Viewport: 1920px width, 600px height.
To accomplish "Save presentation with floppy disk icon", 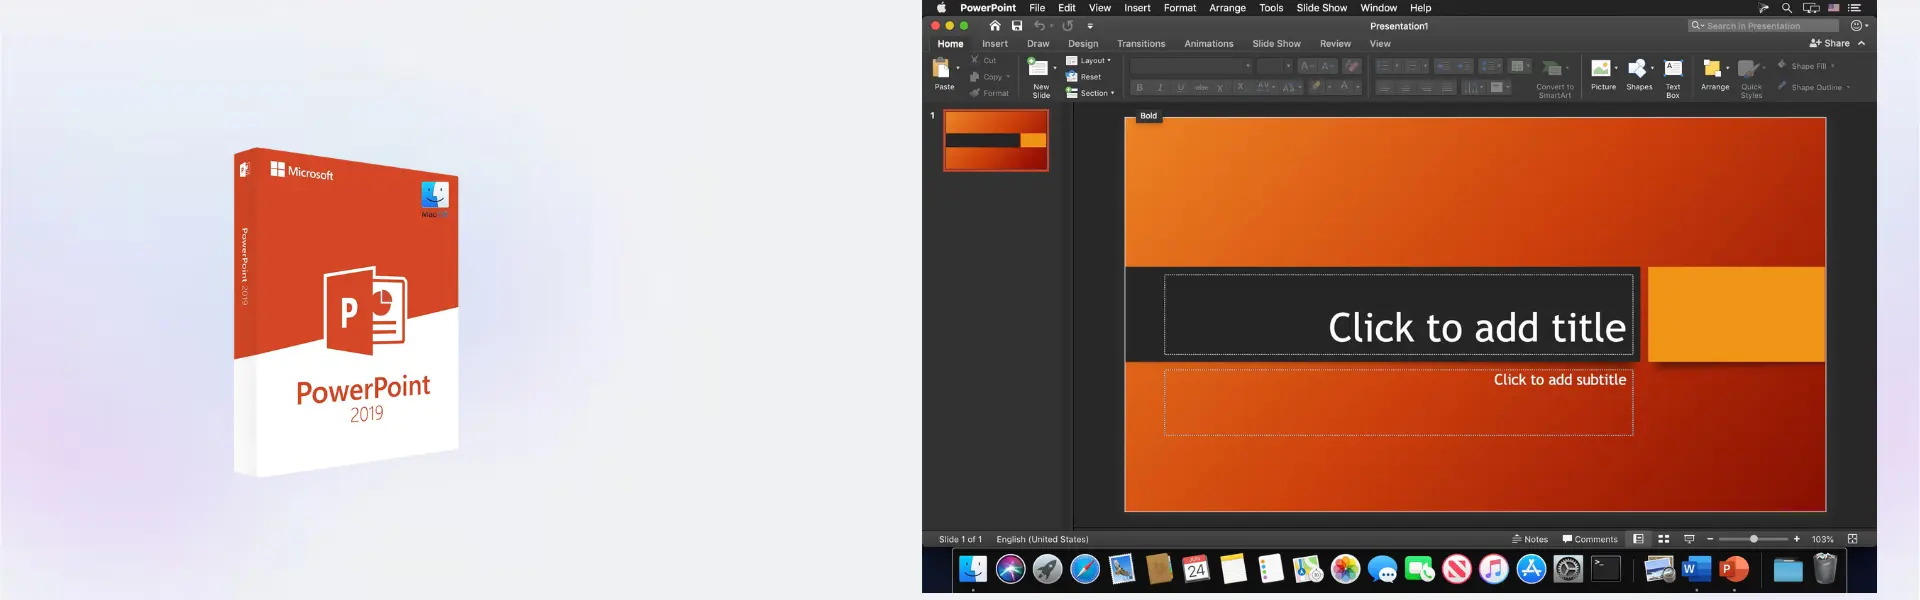I will [x=1017, y=26].
